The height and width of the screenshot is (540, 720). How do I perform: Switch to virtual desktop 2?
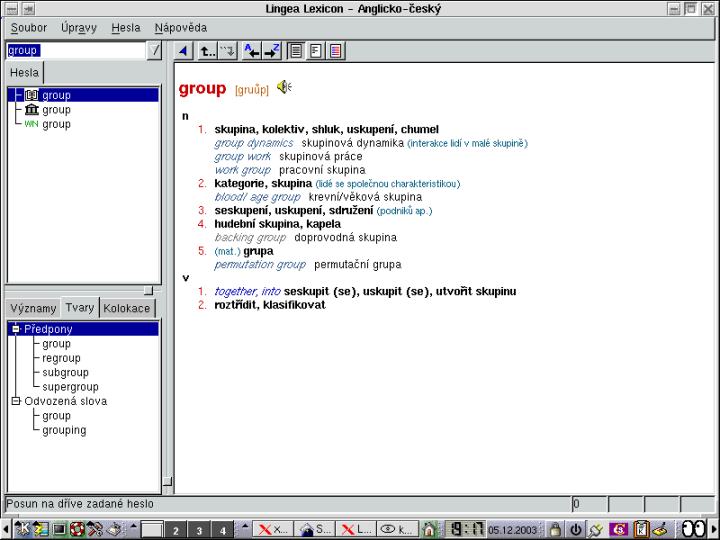pos(175,530)
